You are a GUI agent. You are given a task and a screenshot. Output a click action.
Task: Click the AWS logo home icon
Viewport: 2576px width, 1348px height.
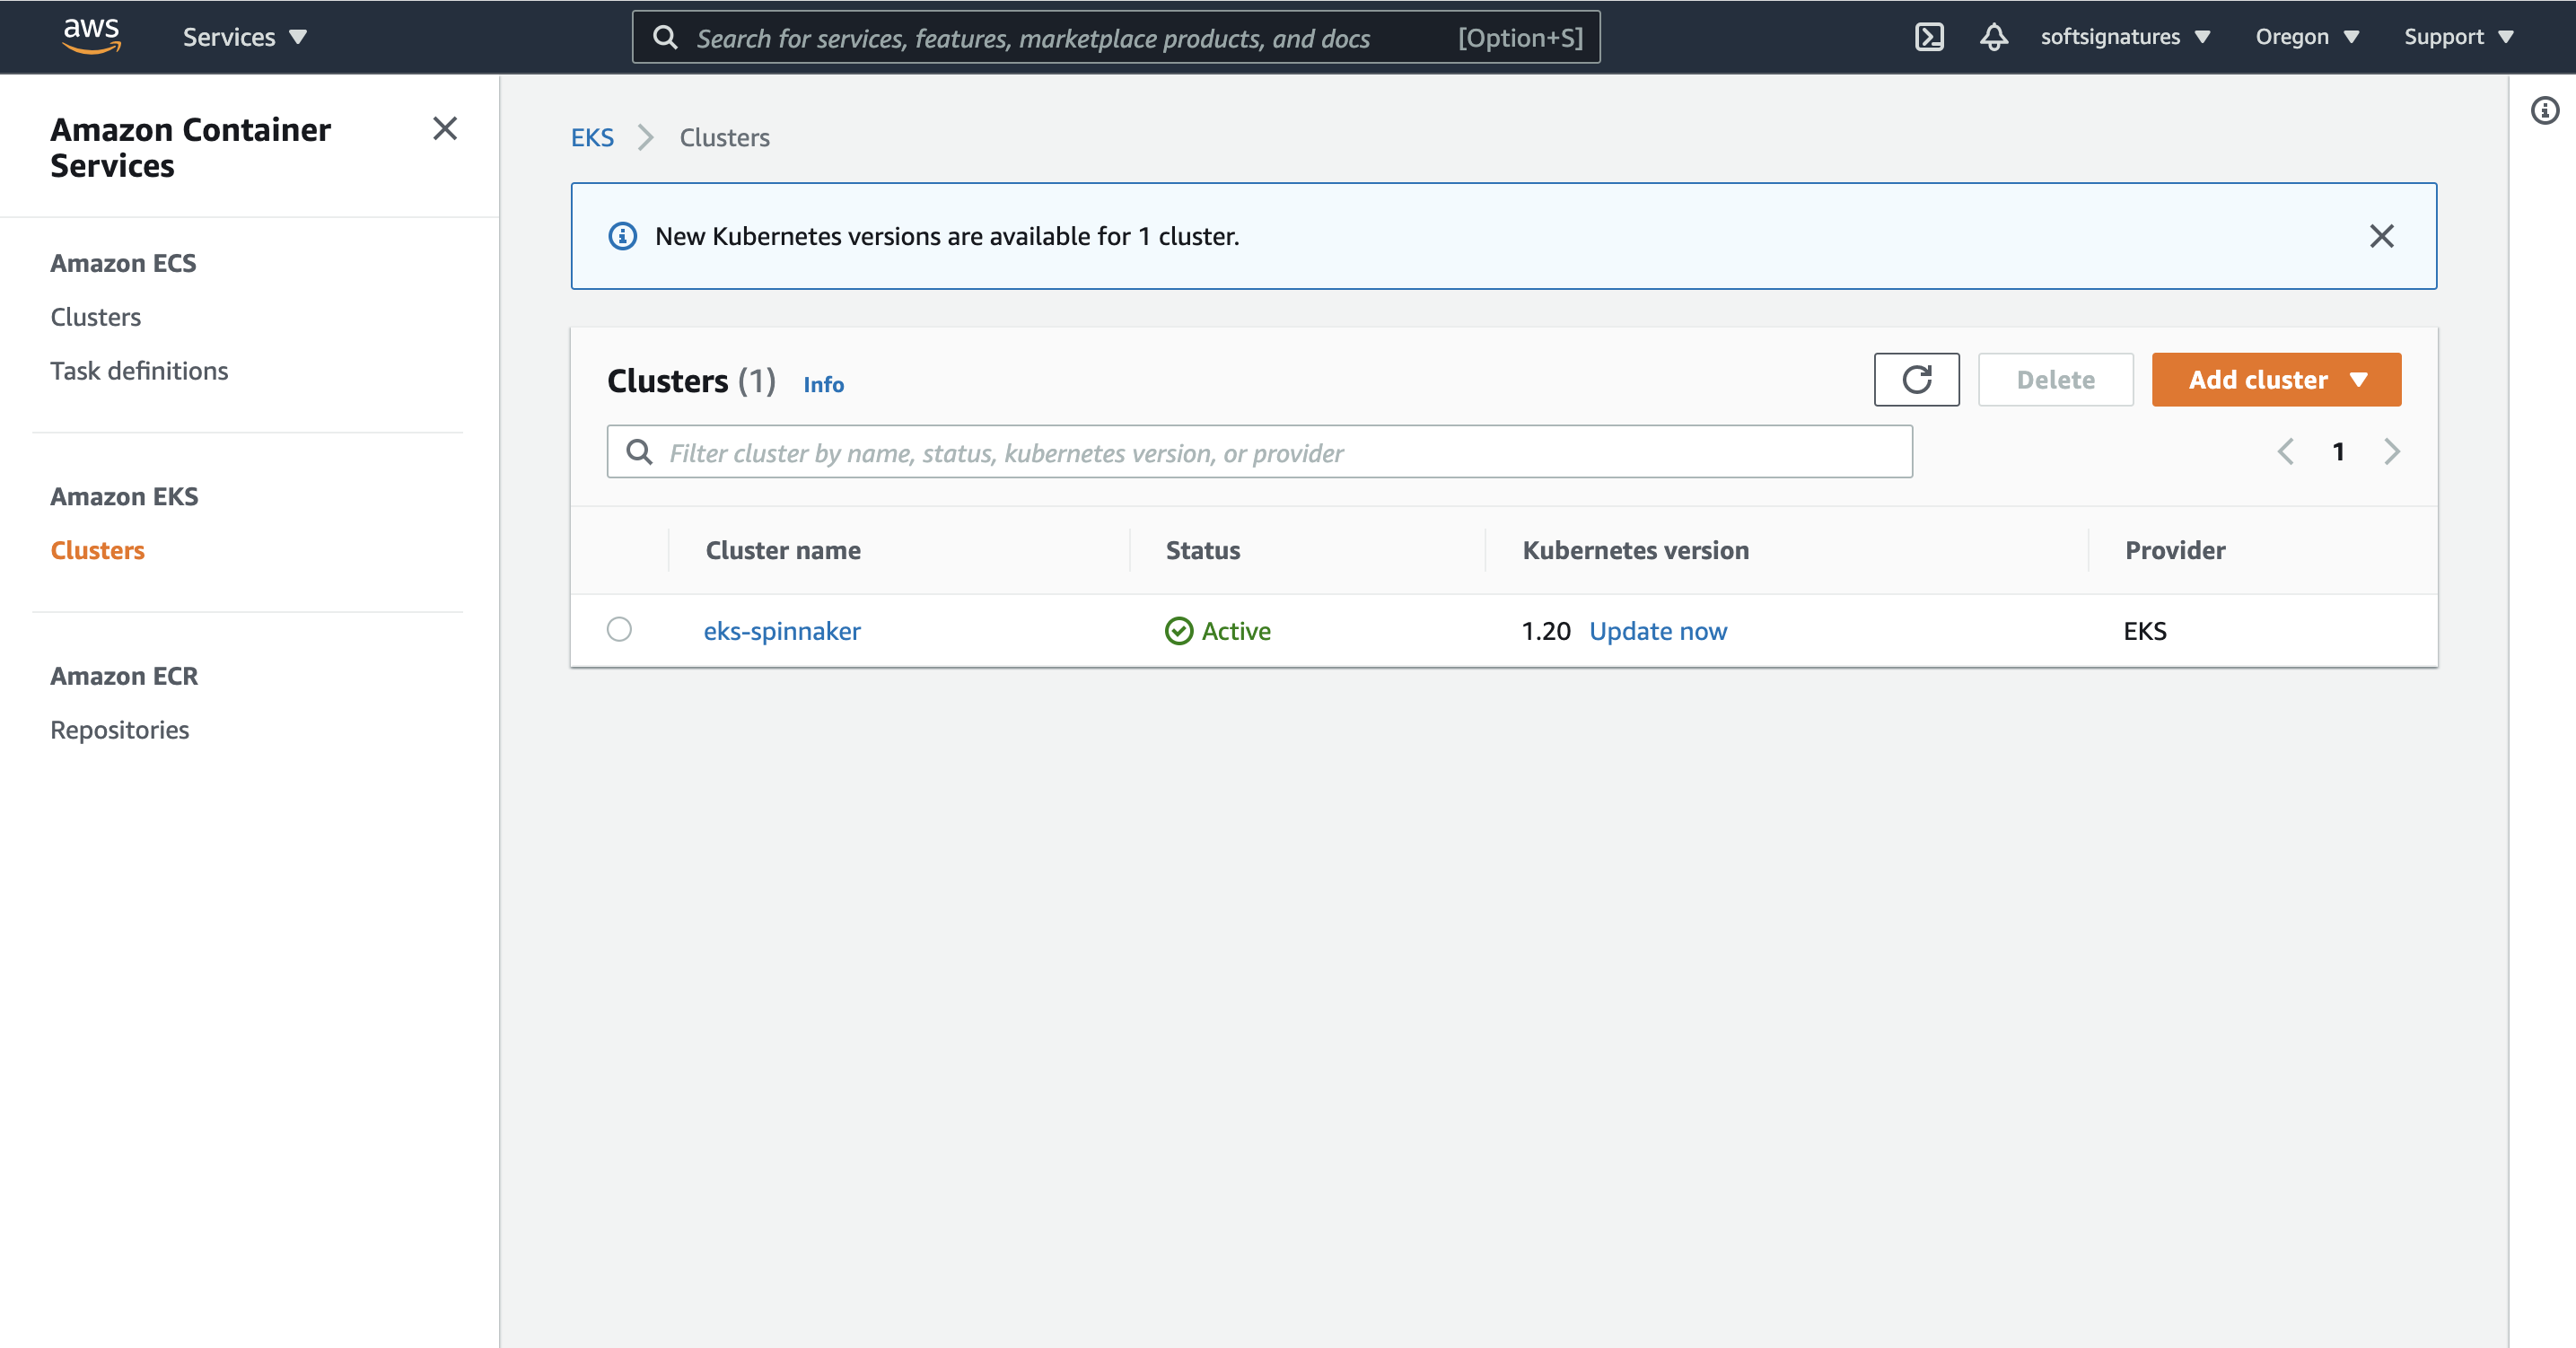coord(92,36)
